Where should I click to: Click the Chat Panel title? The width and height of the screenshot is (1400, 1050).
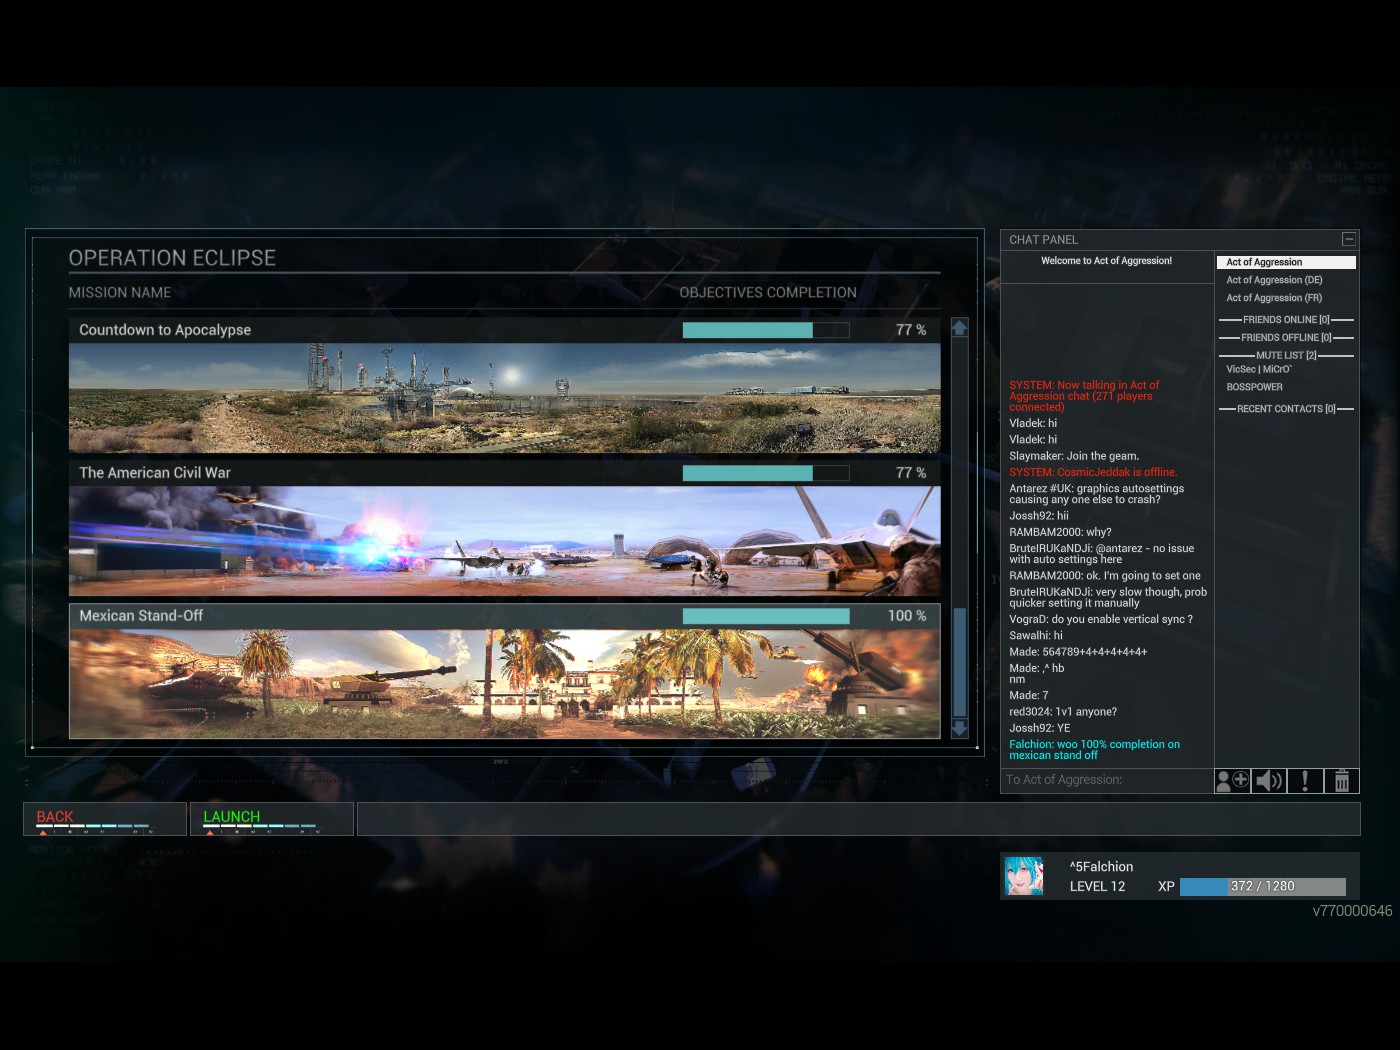[1043, 240]
